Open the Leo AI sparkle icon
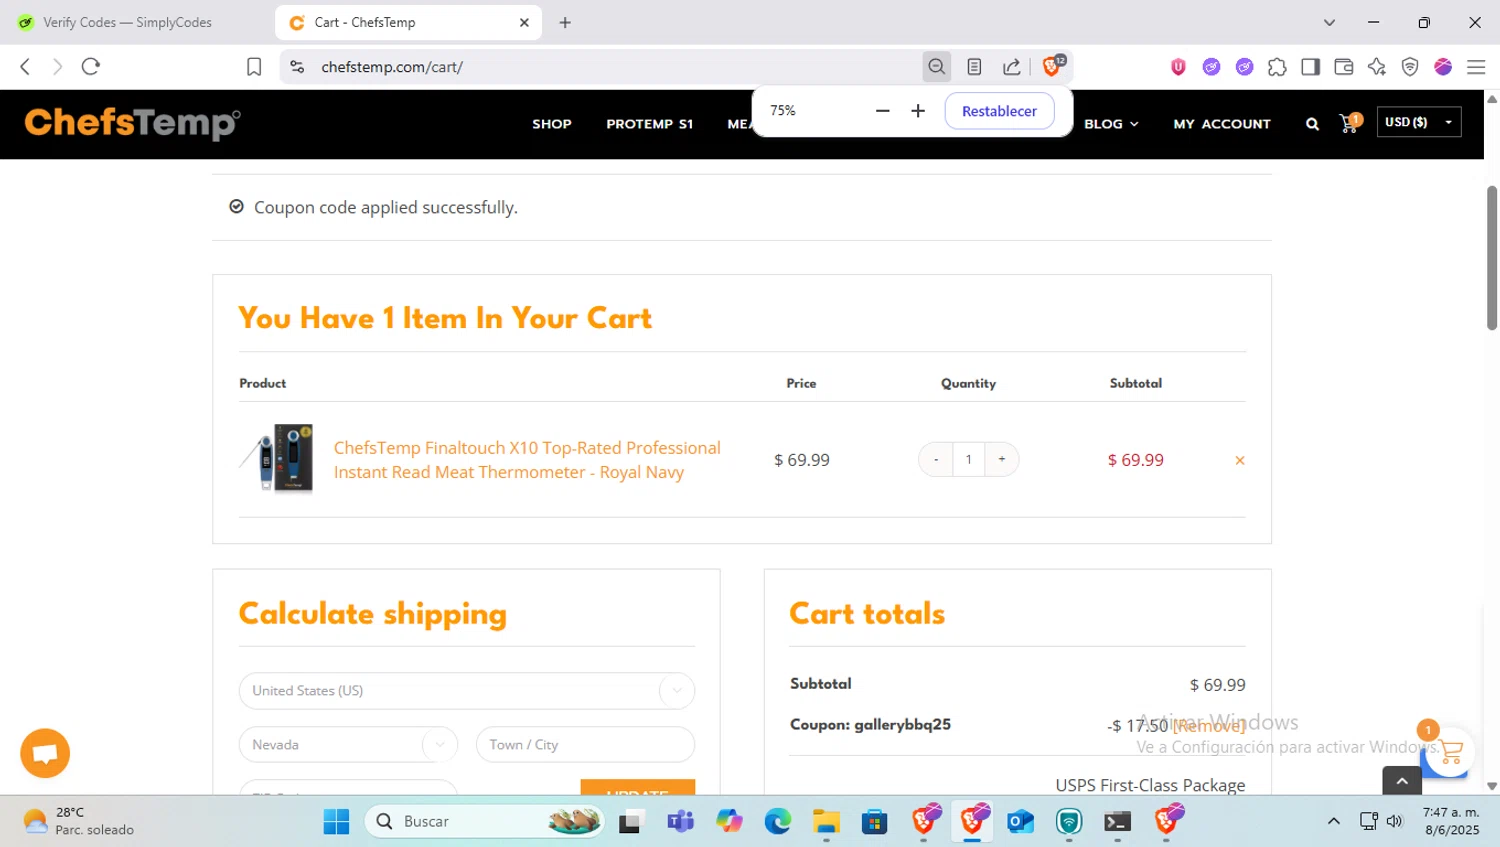Screen dimensions: 1500x847 [1377, 67]
